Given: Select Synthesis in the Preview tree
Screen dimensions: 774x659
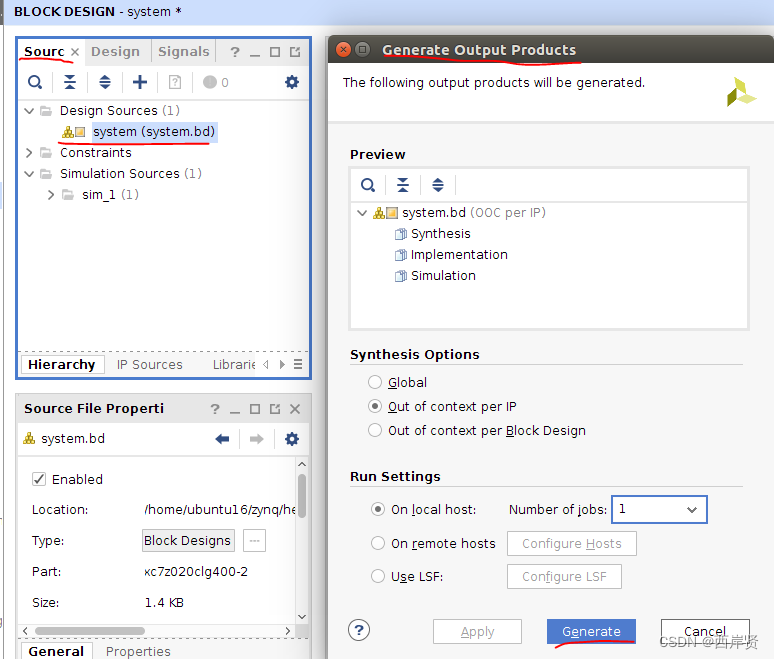Looking at the screenshot, I should click(x=440, y=233).
